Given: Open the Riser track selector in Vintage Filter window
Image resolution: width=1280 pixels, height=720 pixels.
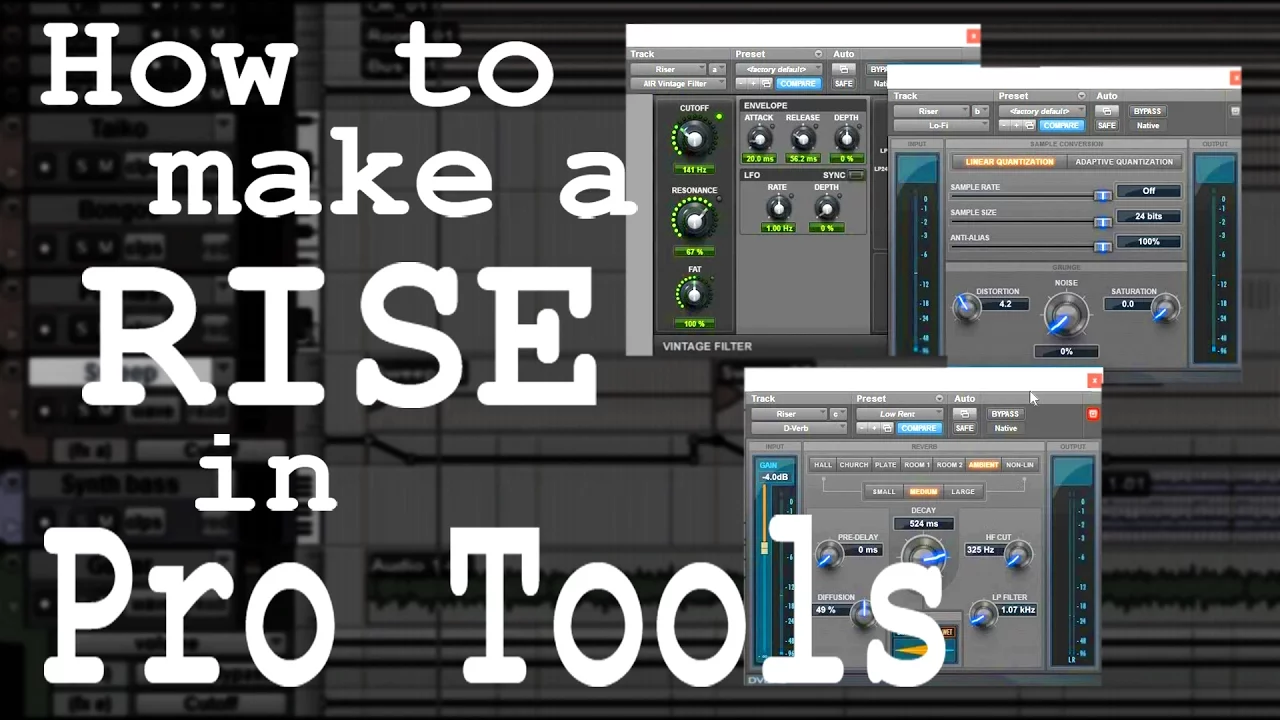Looking at the screenshot, I should pos(668,69).
